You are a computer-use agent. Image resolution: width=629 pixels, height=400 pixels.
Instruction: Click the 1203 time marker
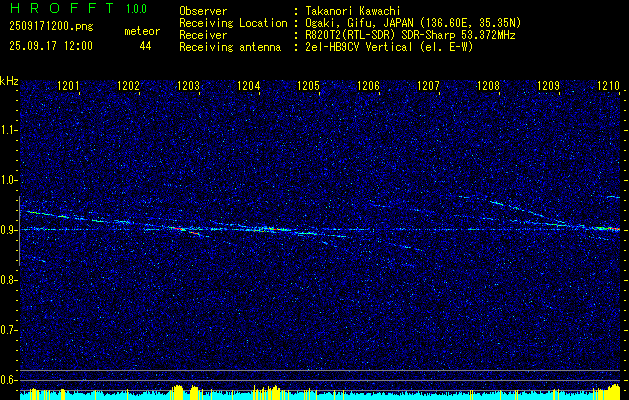(x=189, y=86)
